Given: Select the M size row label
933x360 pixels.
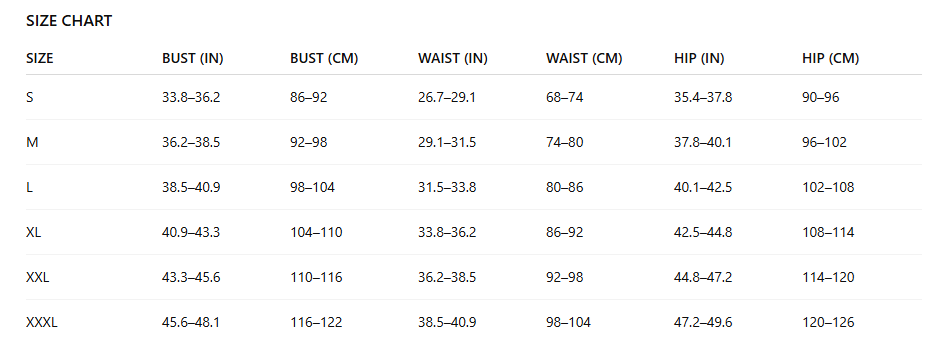Looking at the screenshot, I should point(32,142).
